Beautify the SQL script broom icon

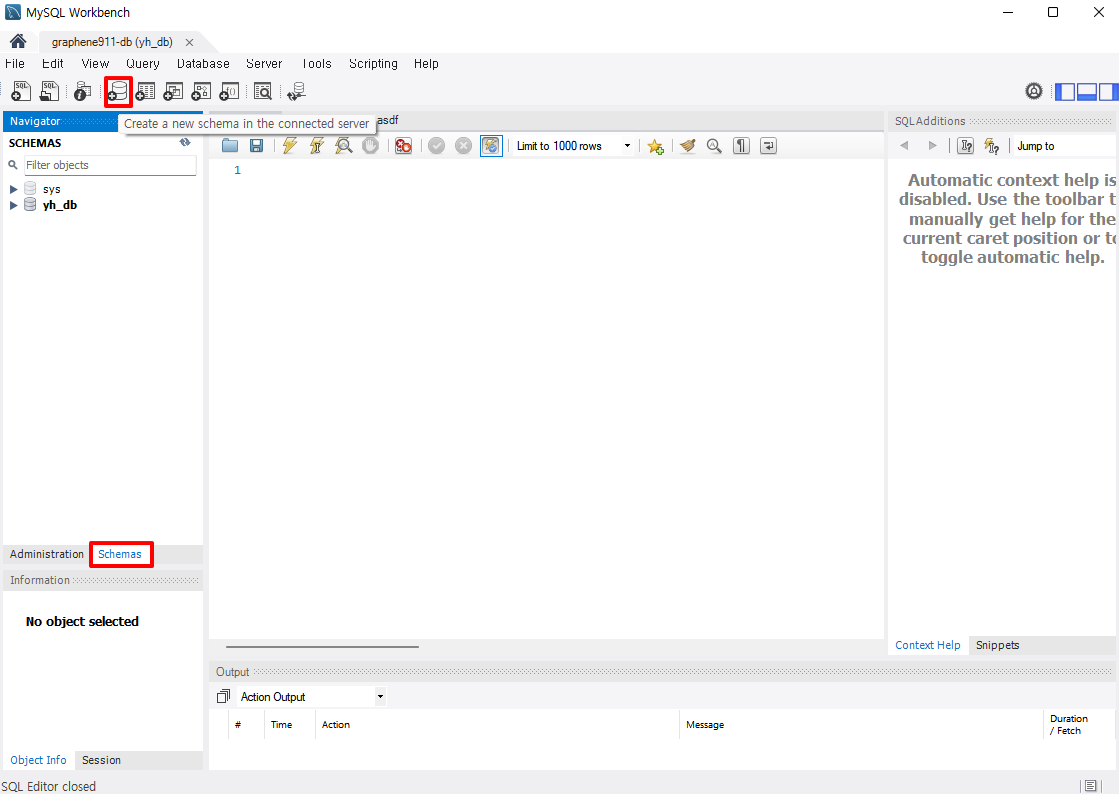click(687, 146)
